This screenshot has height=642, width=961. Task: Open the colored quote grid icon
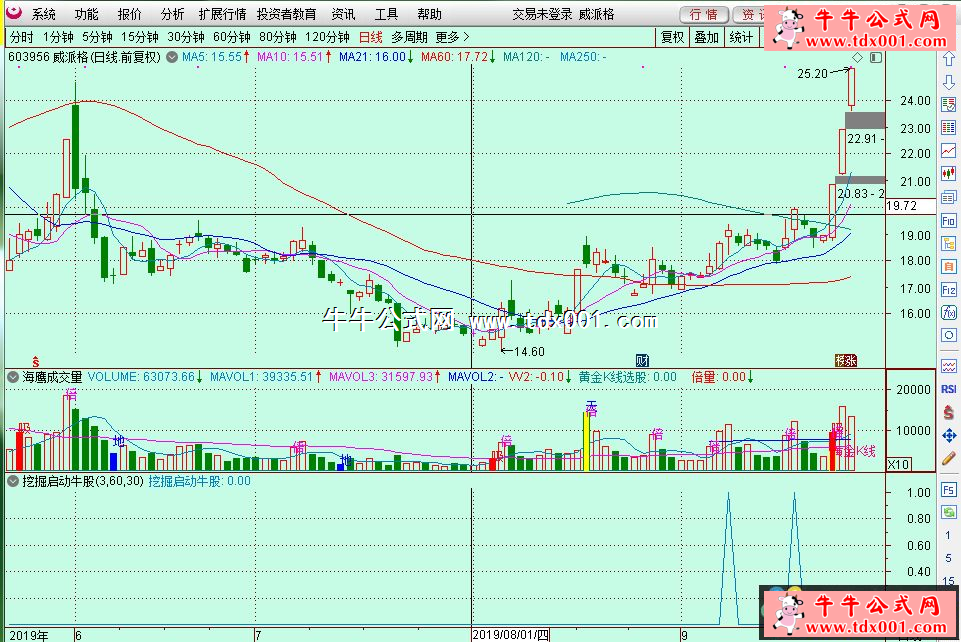coord(948,127)
